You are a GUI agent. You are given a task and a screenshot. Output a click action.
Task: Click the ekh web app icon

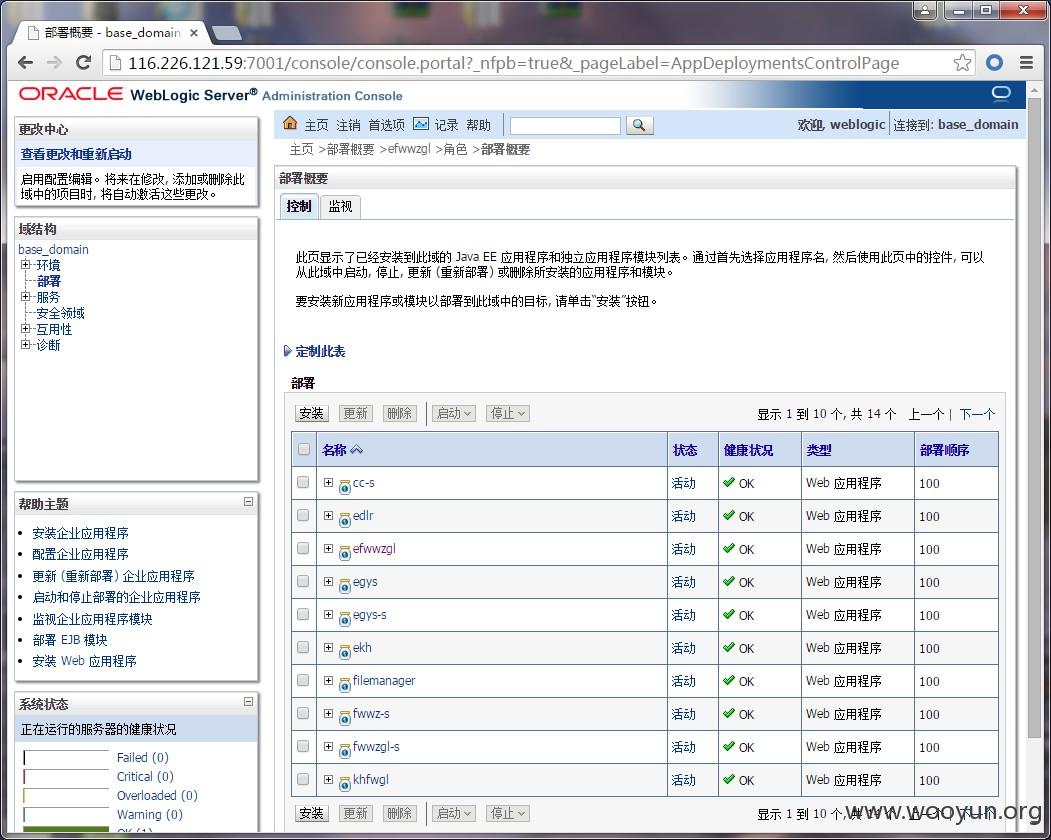(x=345, y=651)
